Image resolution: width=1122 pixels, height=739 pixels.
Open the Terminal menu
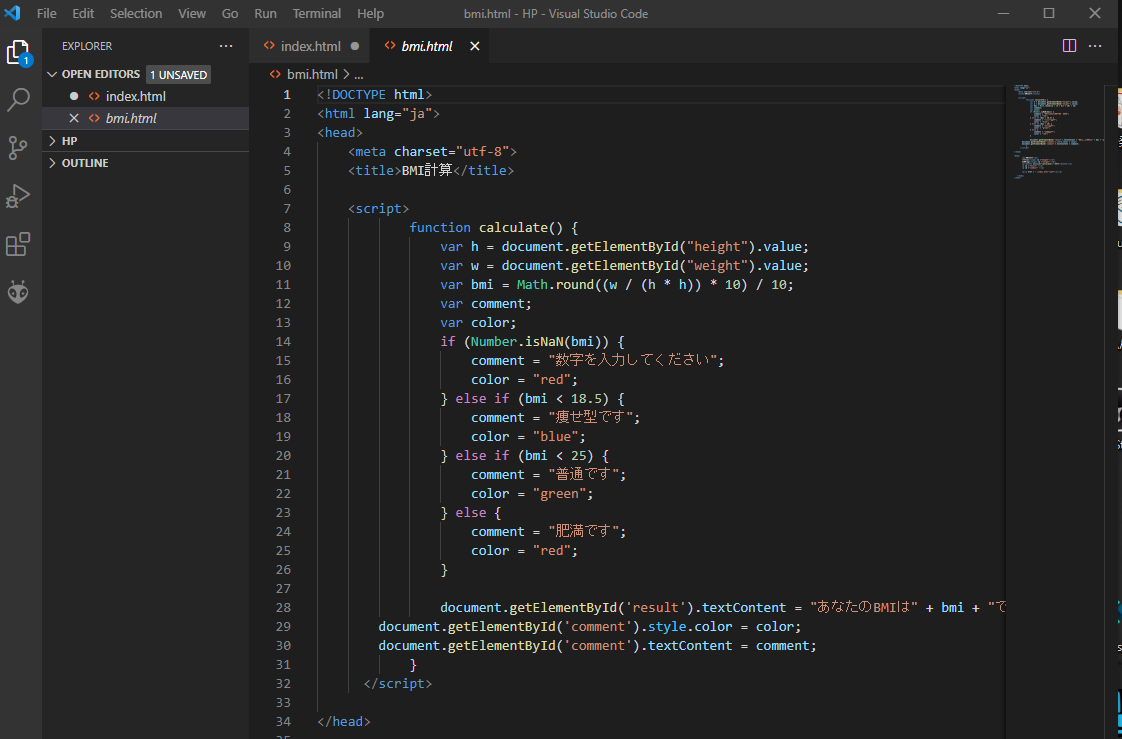click(x=316, y=13)
